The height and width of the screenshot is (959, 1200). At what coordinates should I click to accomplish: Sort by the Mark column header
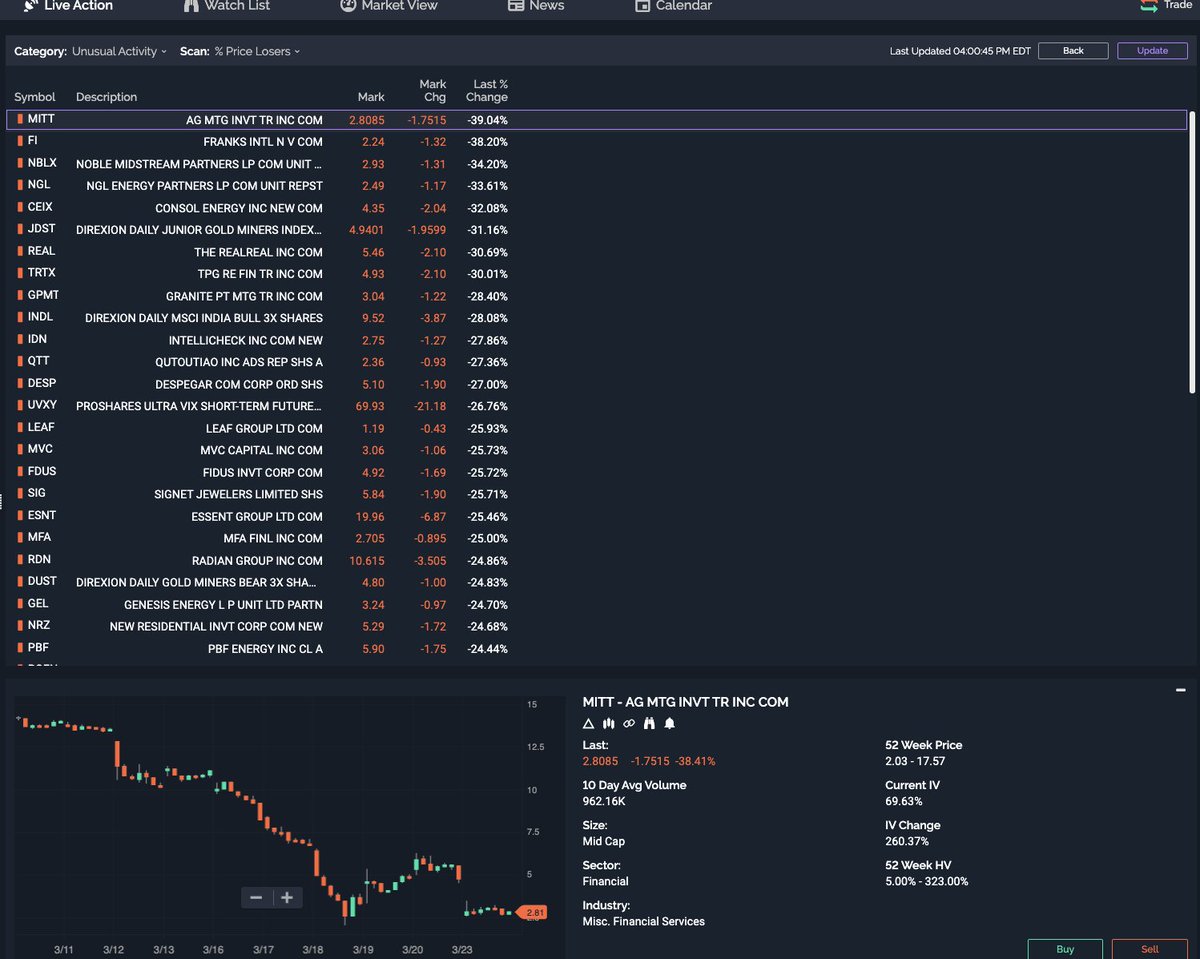point(371,97)
